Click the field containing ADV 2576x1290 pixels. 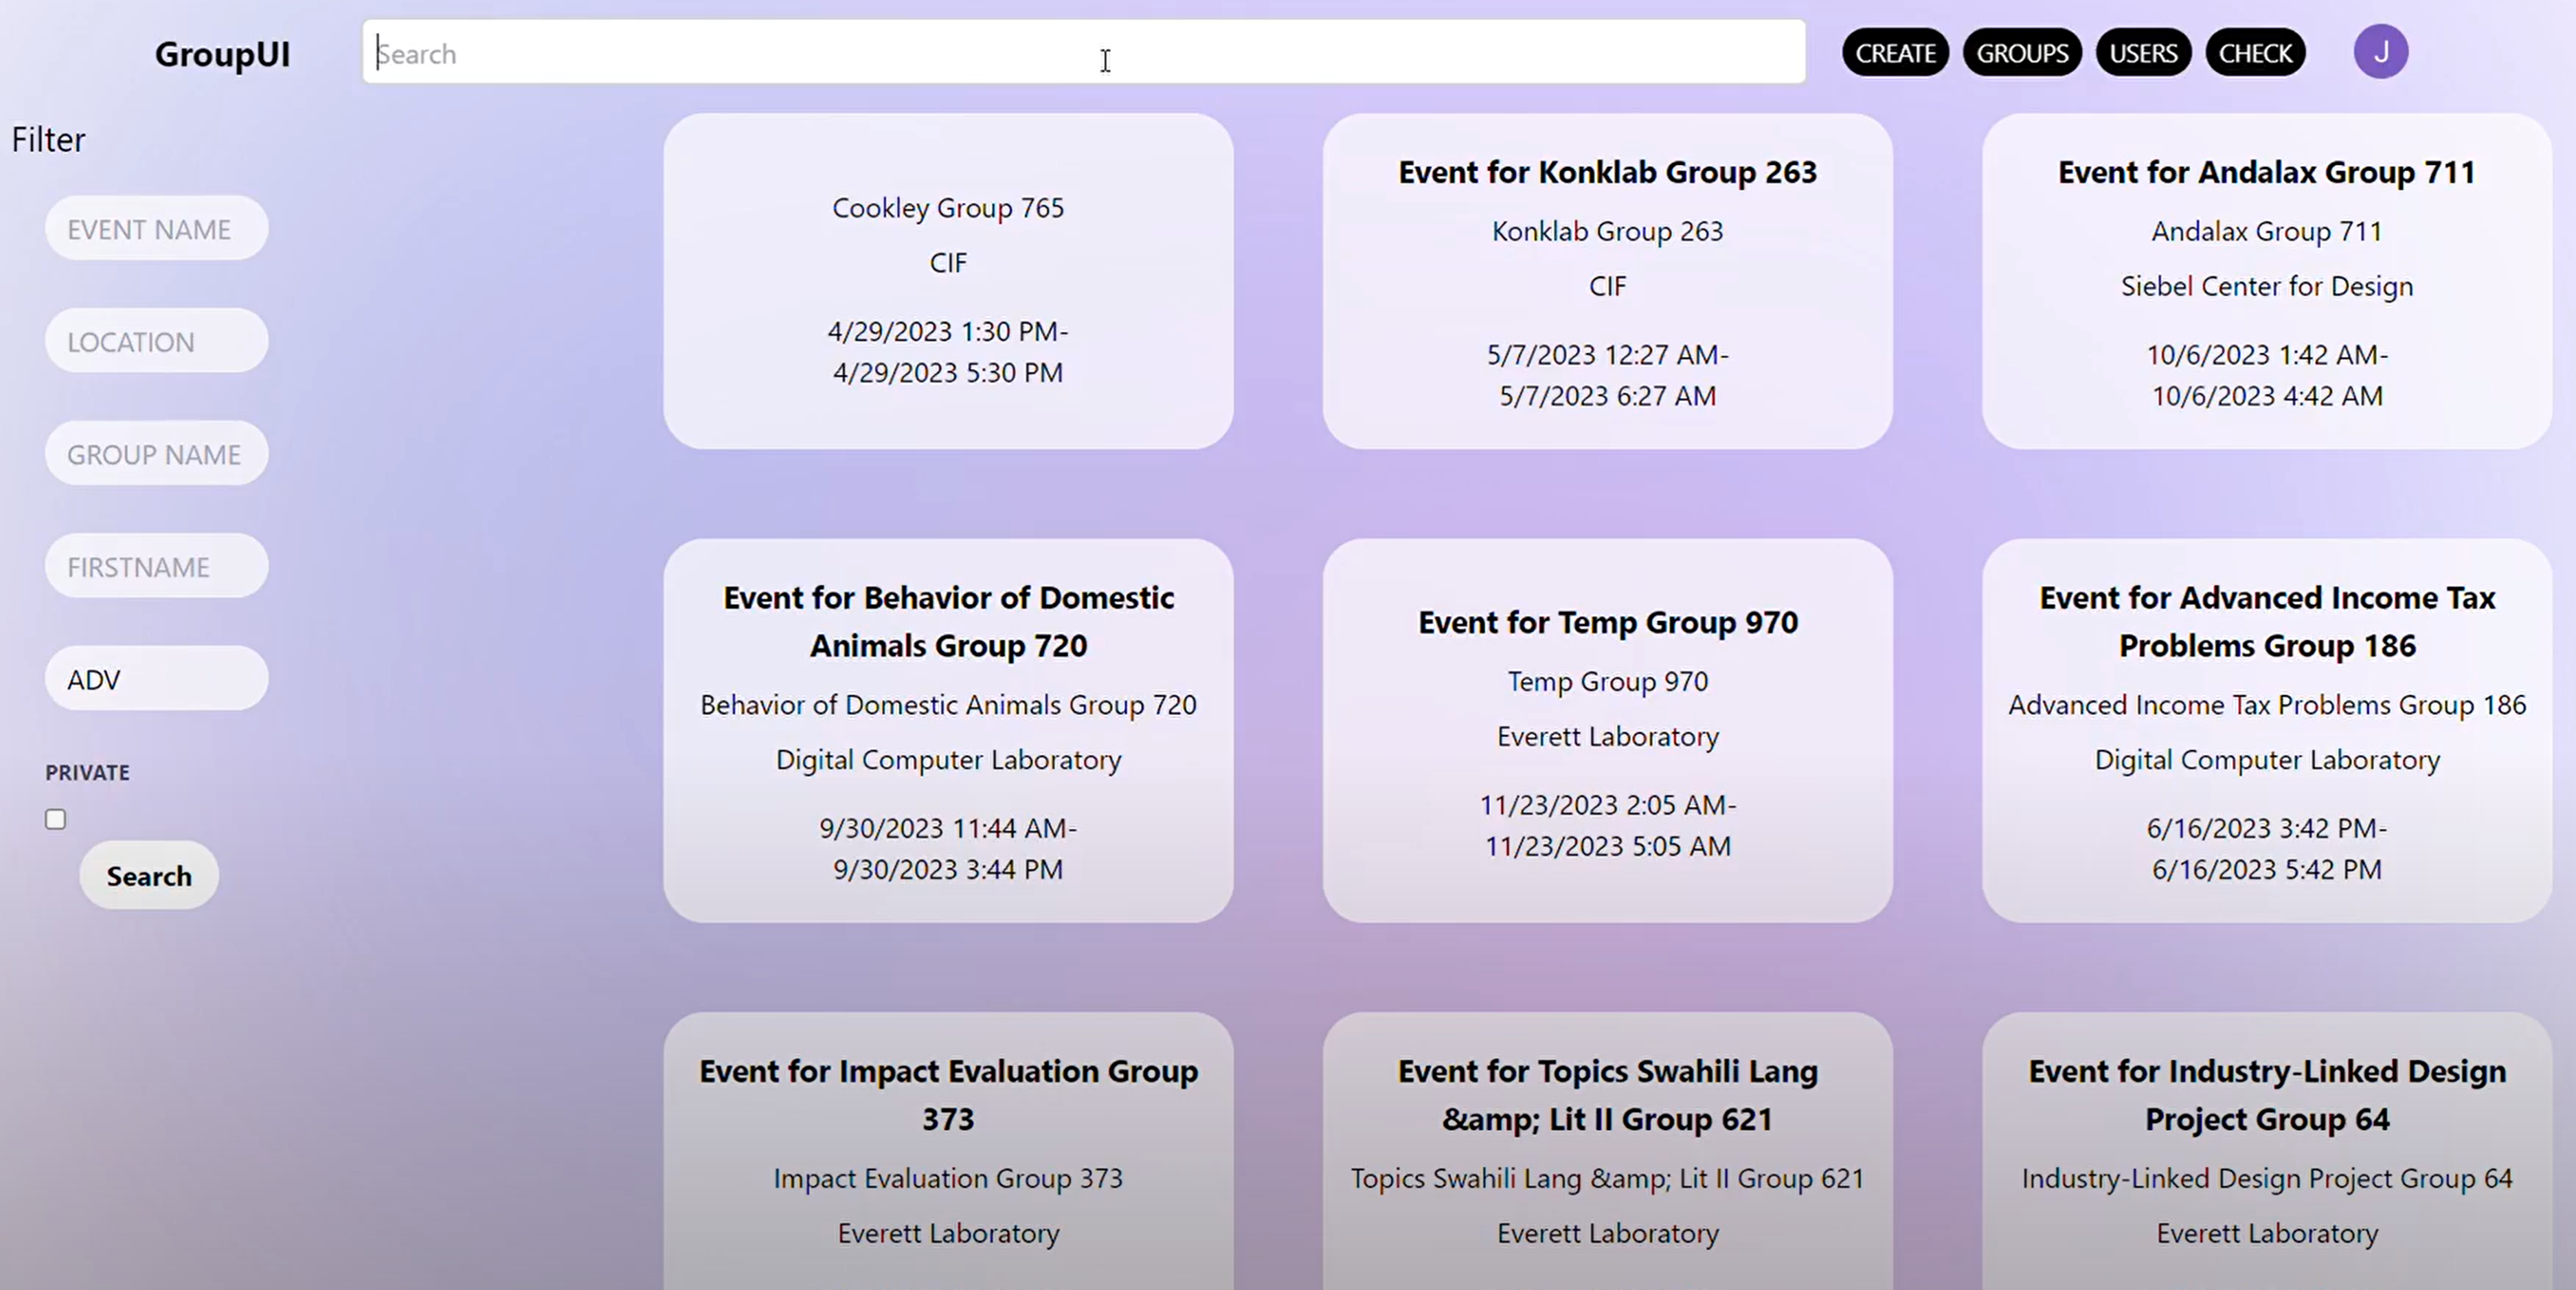pos(156,680)
